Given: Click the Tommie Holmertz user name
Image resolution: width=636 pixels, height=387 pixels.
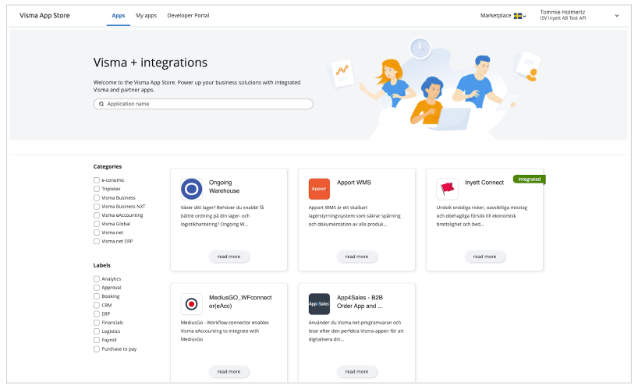Looking at the screenshot, I should [x=563, y=13].
